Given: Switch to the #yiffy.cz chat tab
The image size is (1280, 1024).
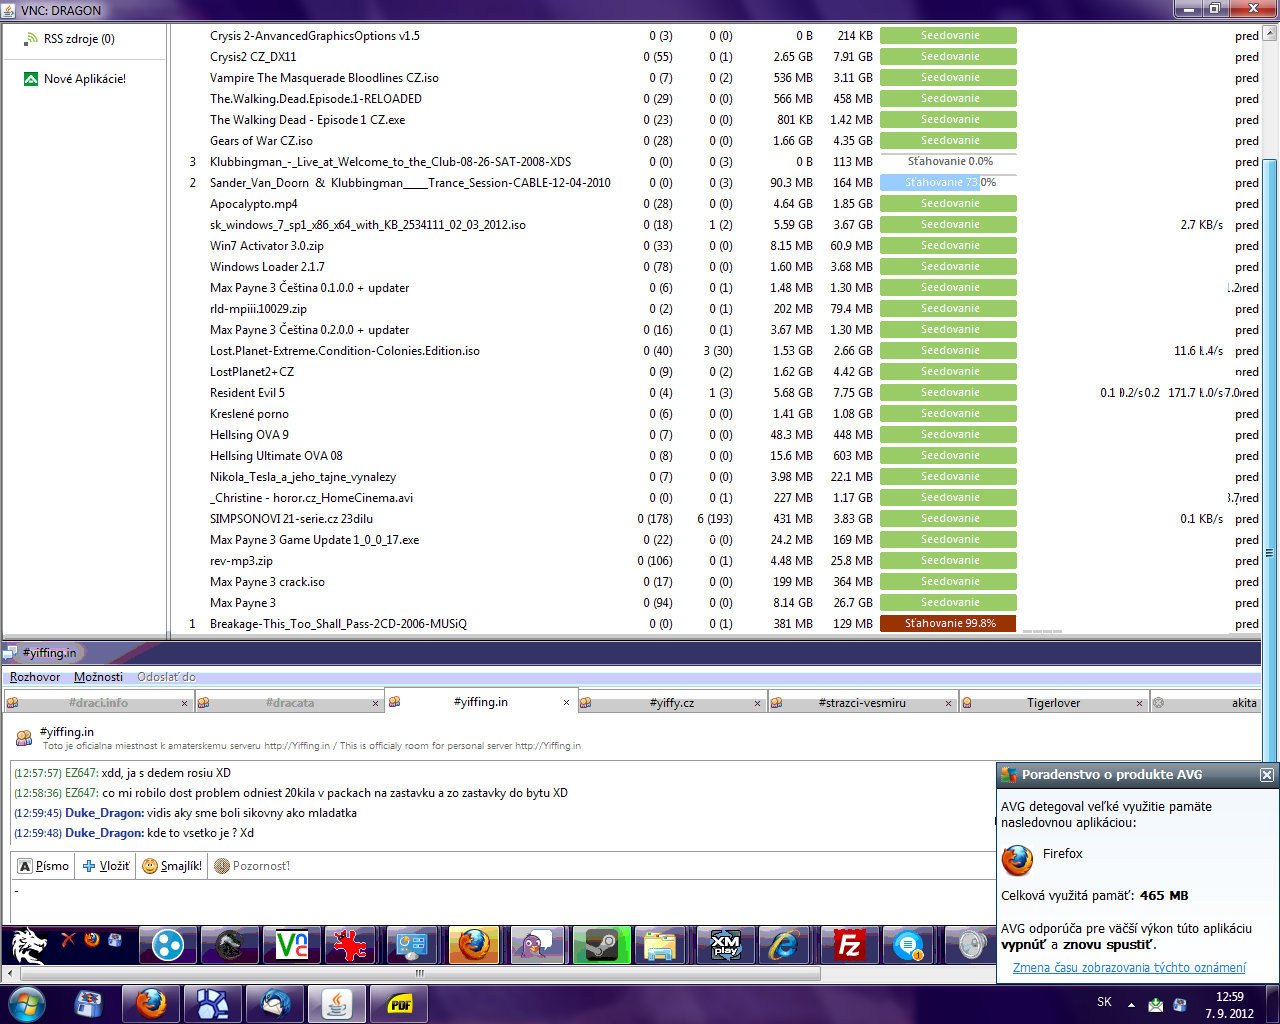Looking at the screenshot, I should pyautogui.click(x=672, y=703).
